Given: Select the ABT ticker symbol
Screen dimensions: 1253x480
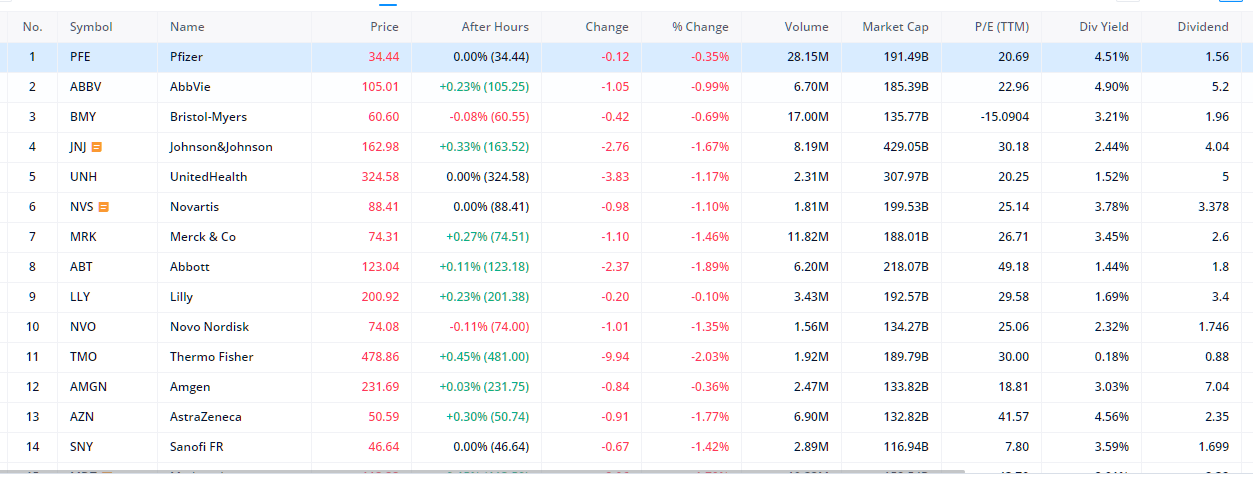Looking at the screenshot, I should [x=82, y=267].
